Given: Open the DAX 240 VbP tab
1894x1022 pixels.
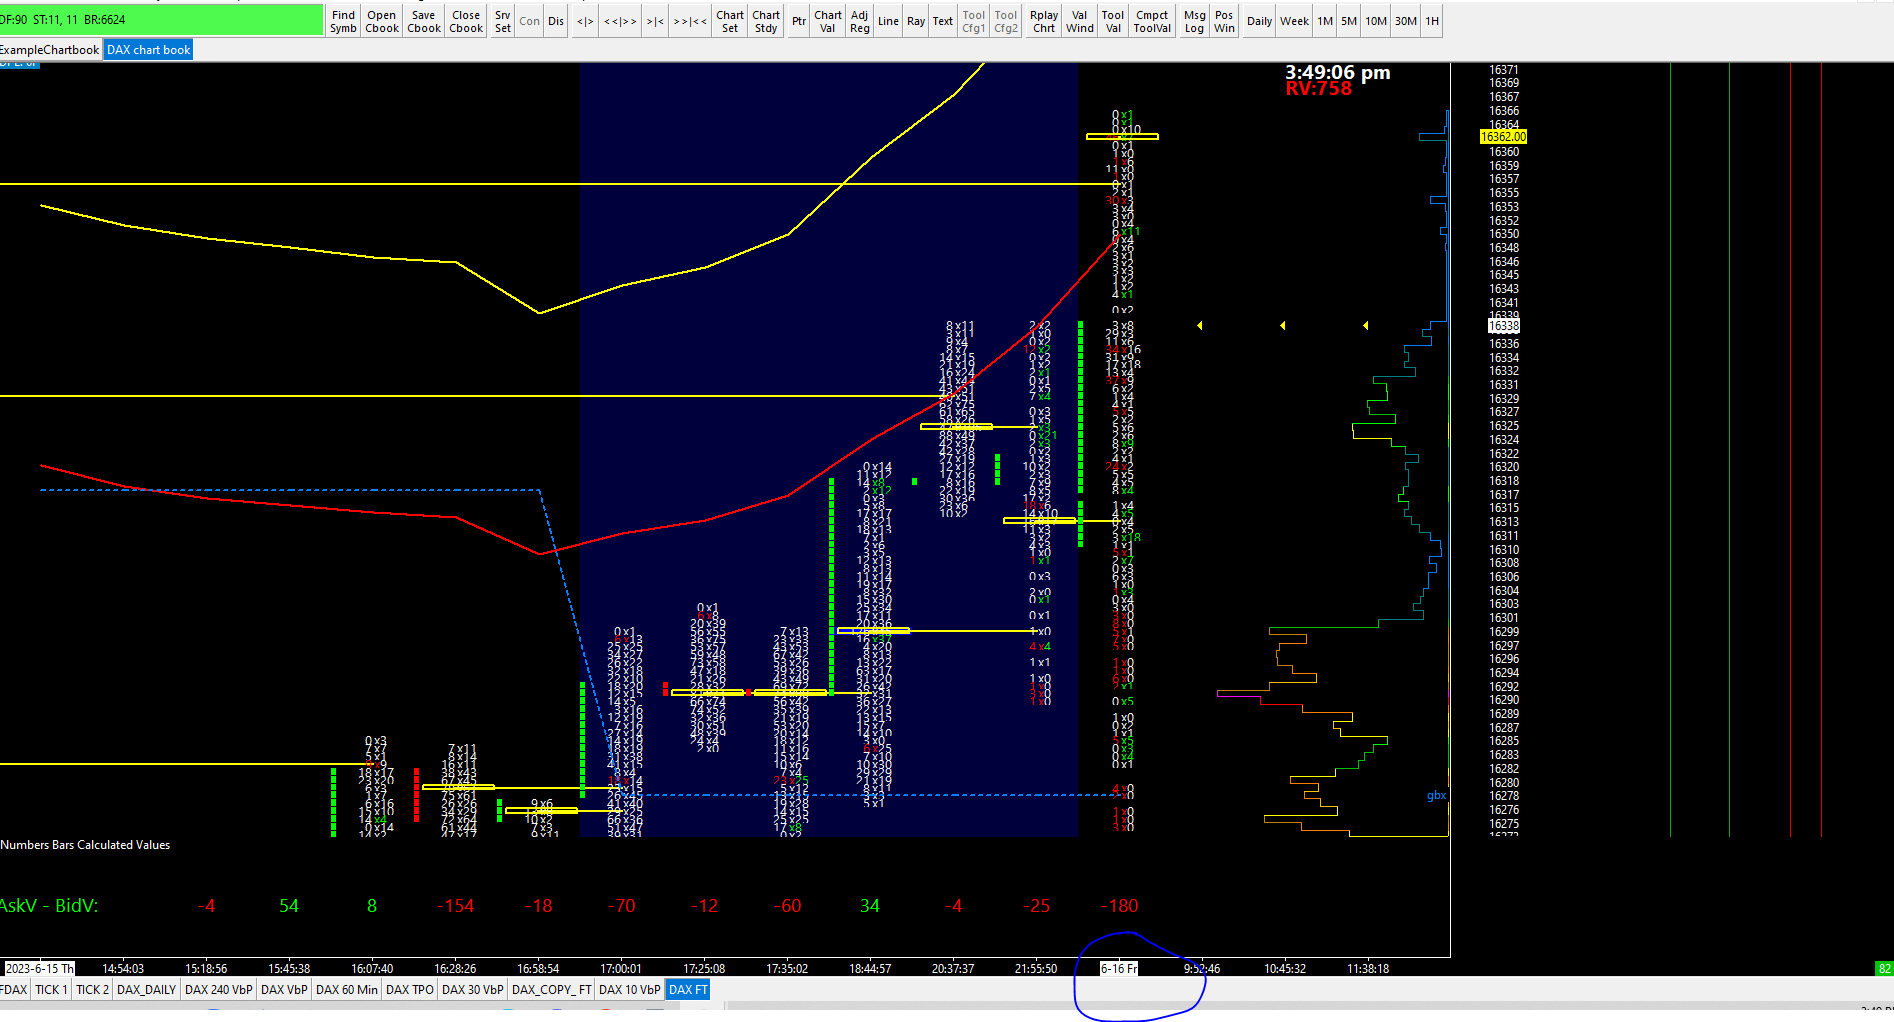Looking at the screenshot, I should [x=219, y=990].
